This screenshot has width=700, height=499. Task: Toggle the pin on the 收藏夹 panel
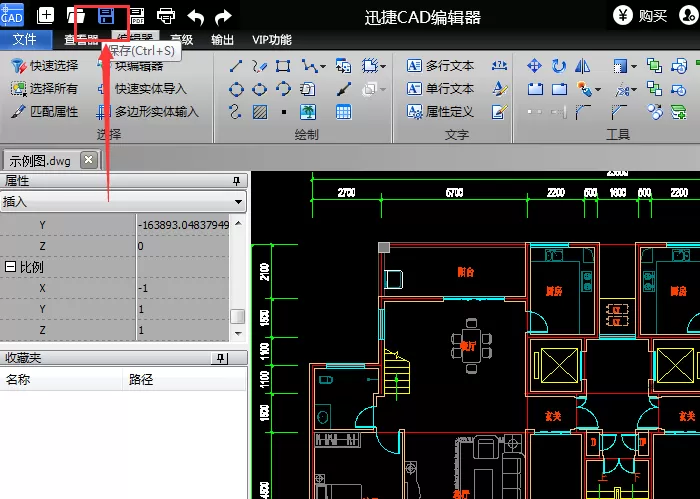click(221, 358)
